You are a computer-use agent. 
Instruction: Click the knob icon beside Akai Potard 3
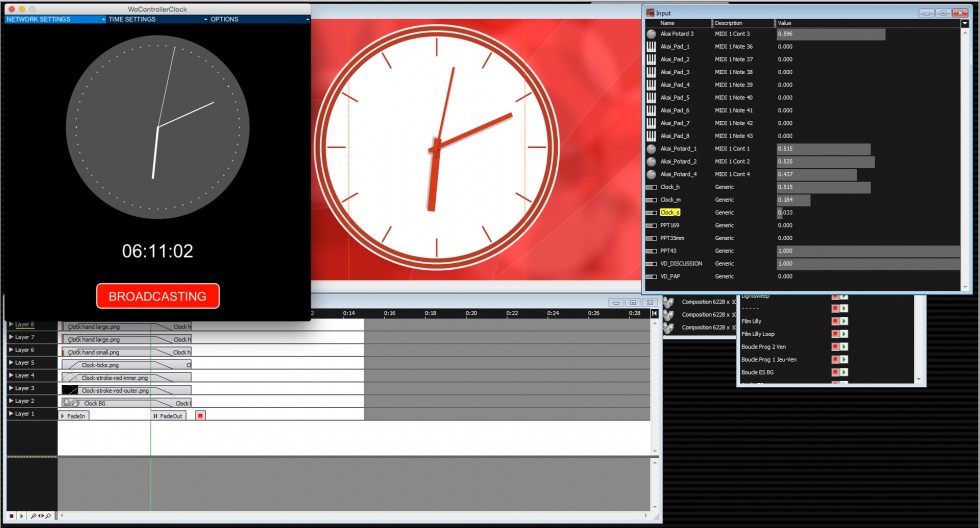click(x=651, y=34)
